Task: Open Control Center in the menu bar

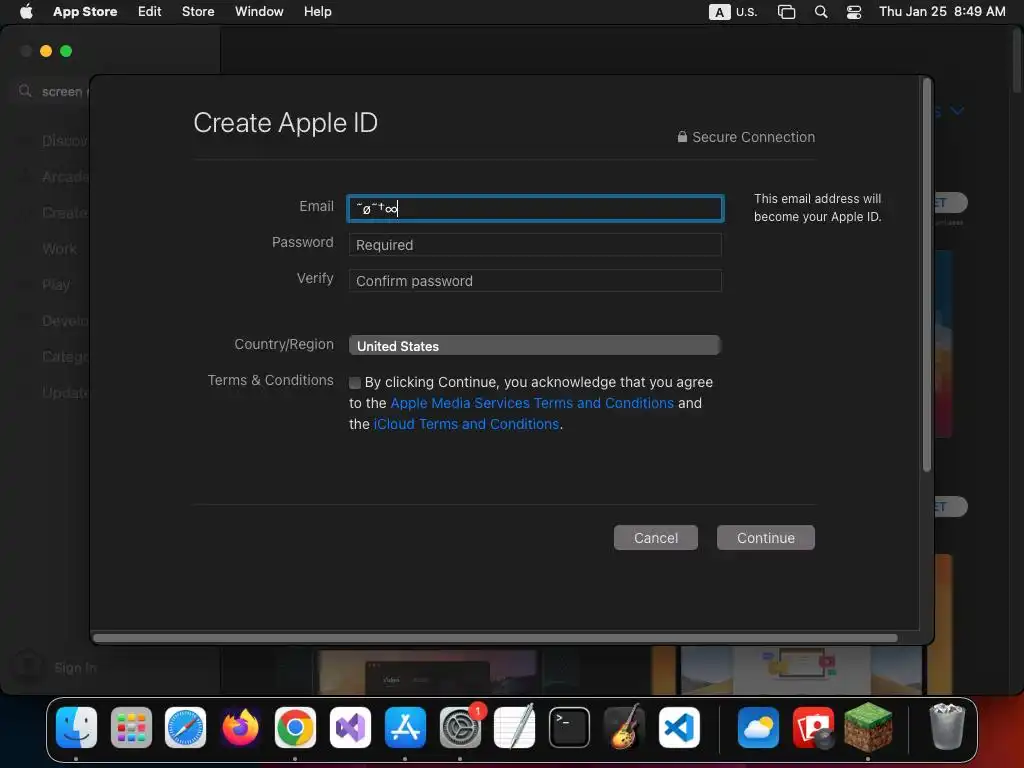Action: click(x=854, y=12)
